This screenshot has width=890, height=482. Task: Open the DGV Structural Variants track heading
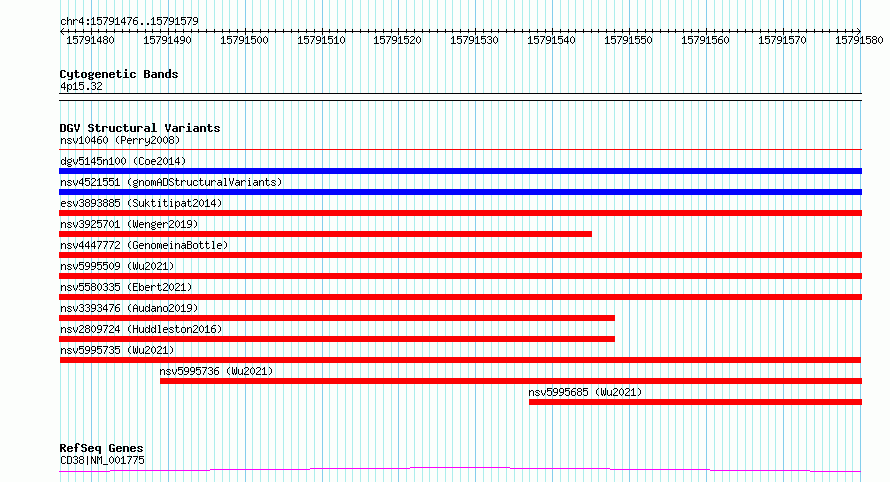click(x=140, y=128)
